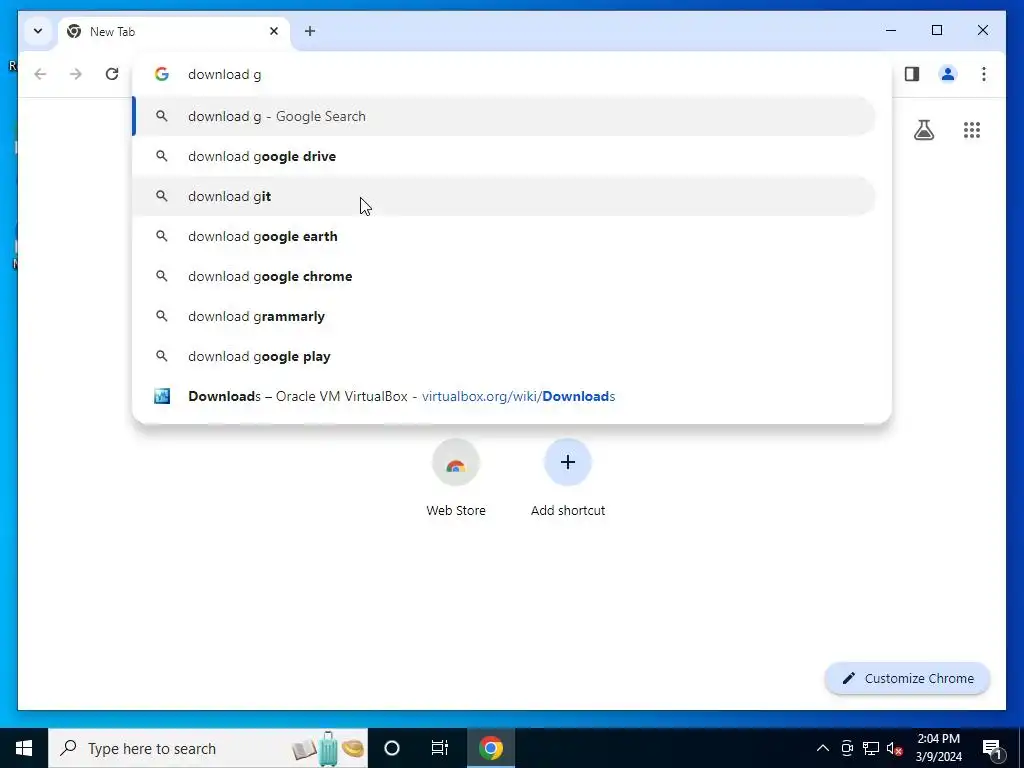Click the forward navigation arrow

[x=76, y=74]
